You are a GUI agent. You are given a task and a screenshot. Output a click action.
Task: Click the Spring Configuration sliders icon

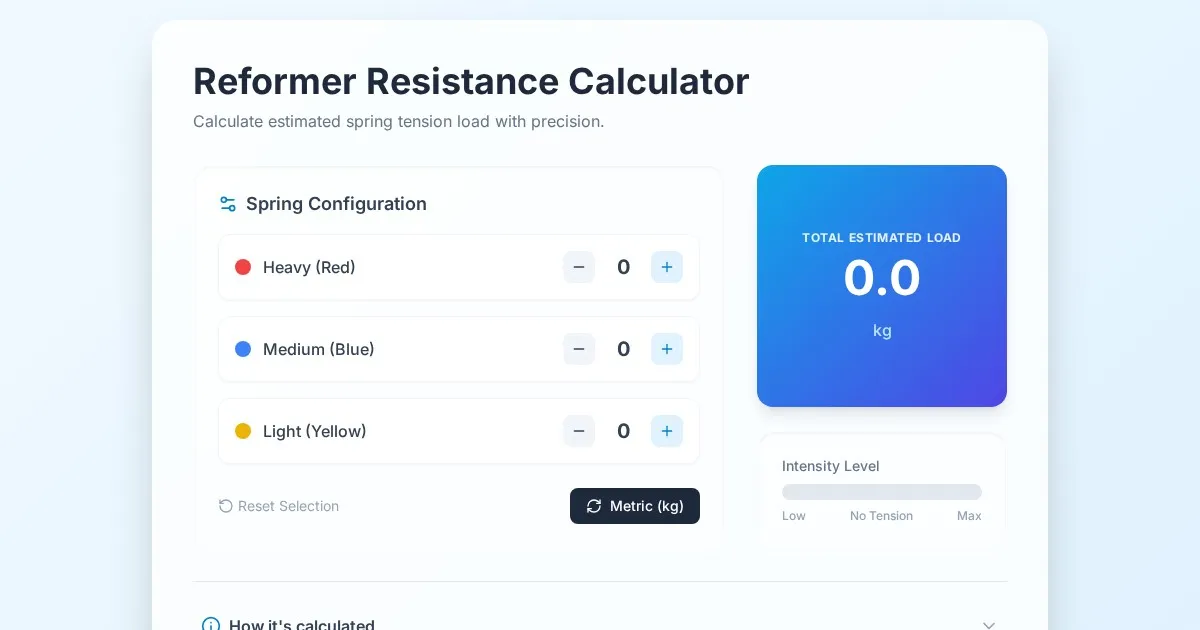point(227,204)
